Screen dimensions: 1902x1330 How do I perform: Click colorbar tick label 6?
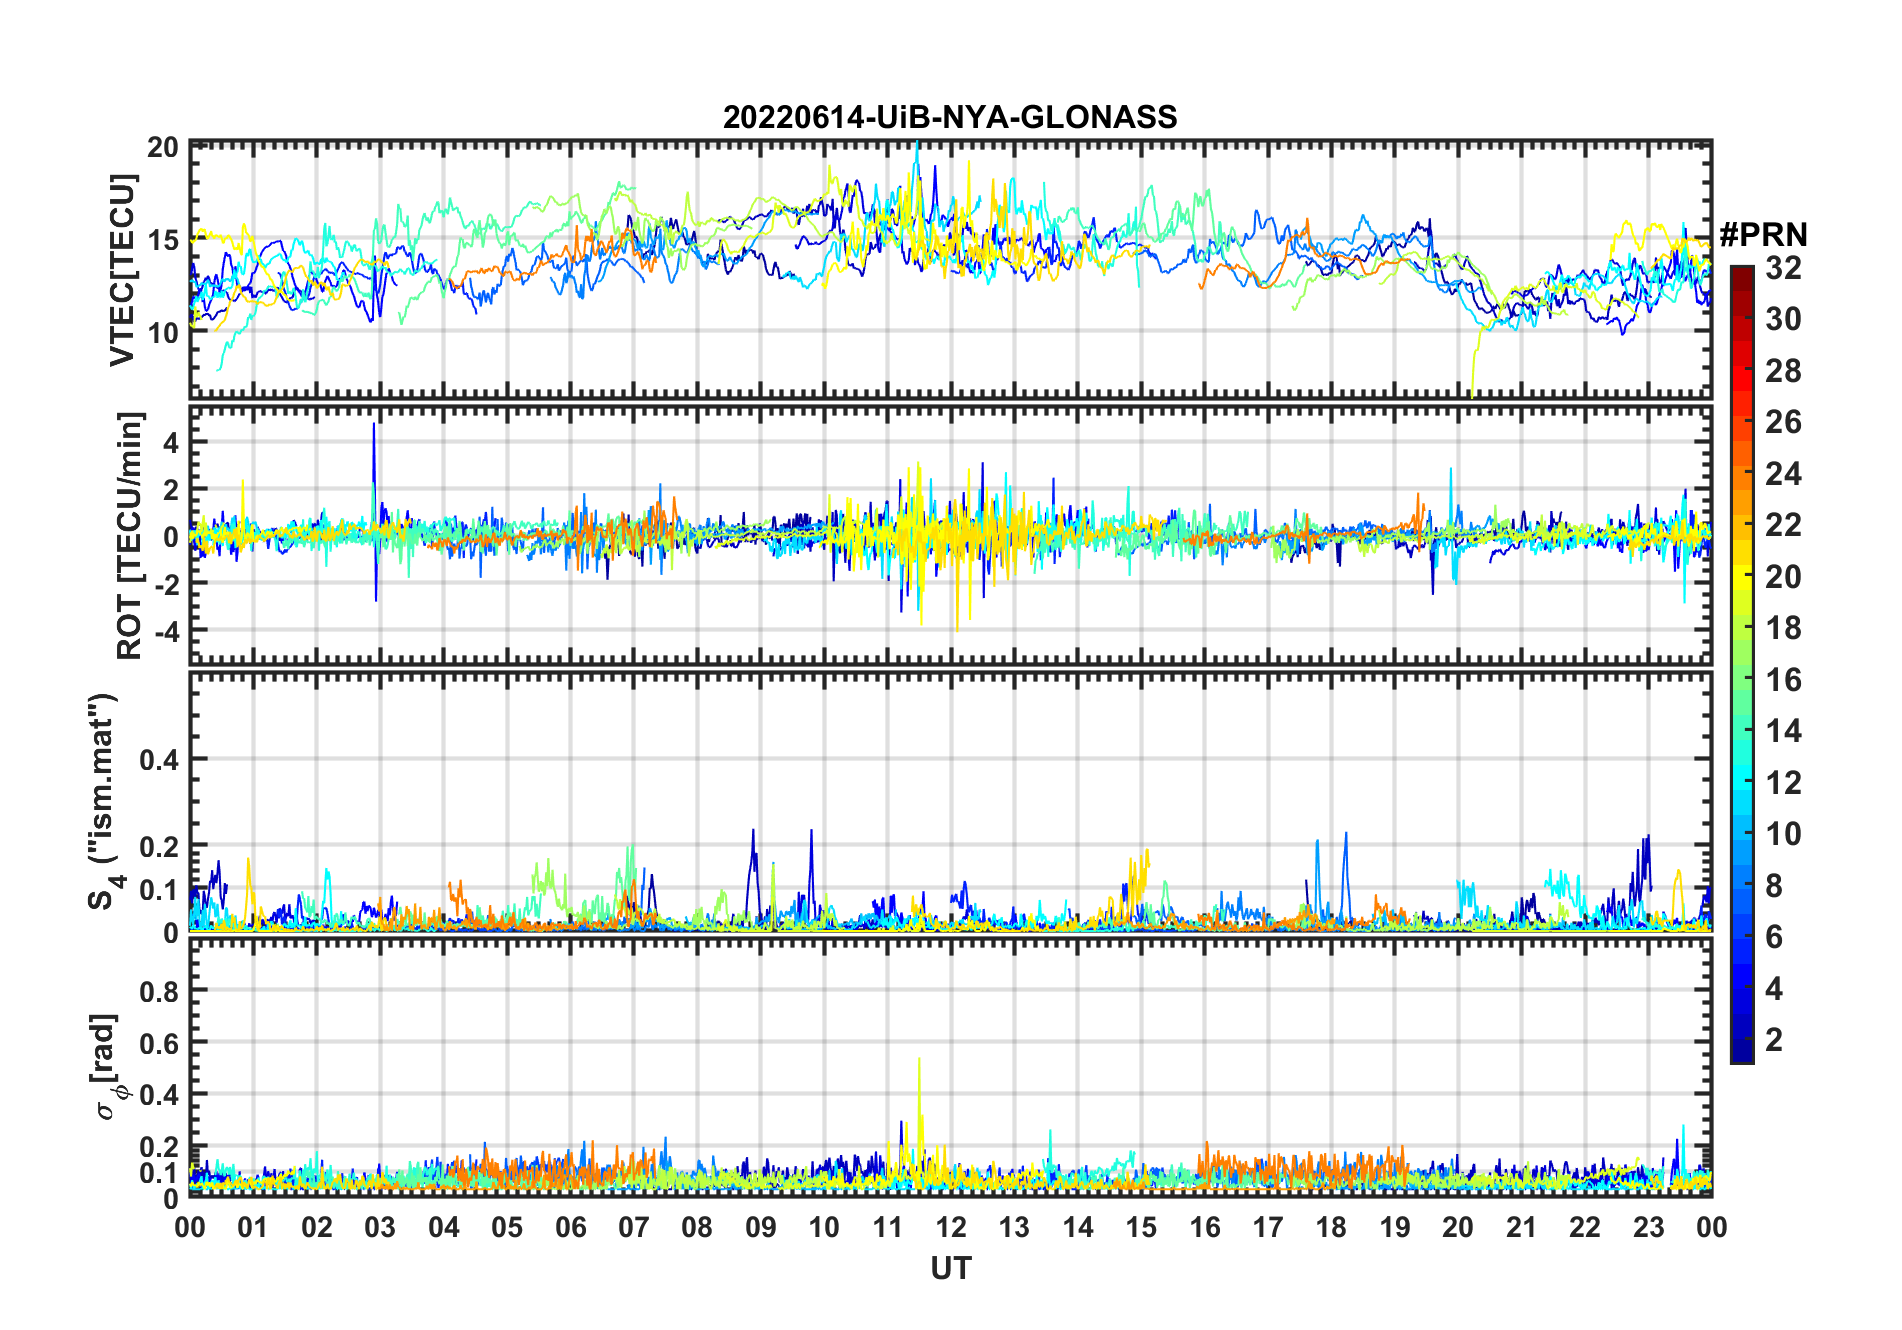(x=1774, y=937)
